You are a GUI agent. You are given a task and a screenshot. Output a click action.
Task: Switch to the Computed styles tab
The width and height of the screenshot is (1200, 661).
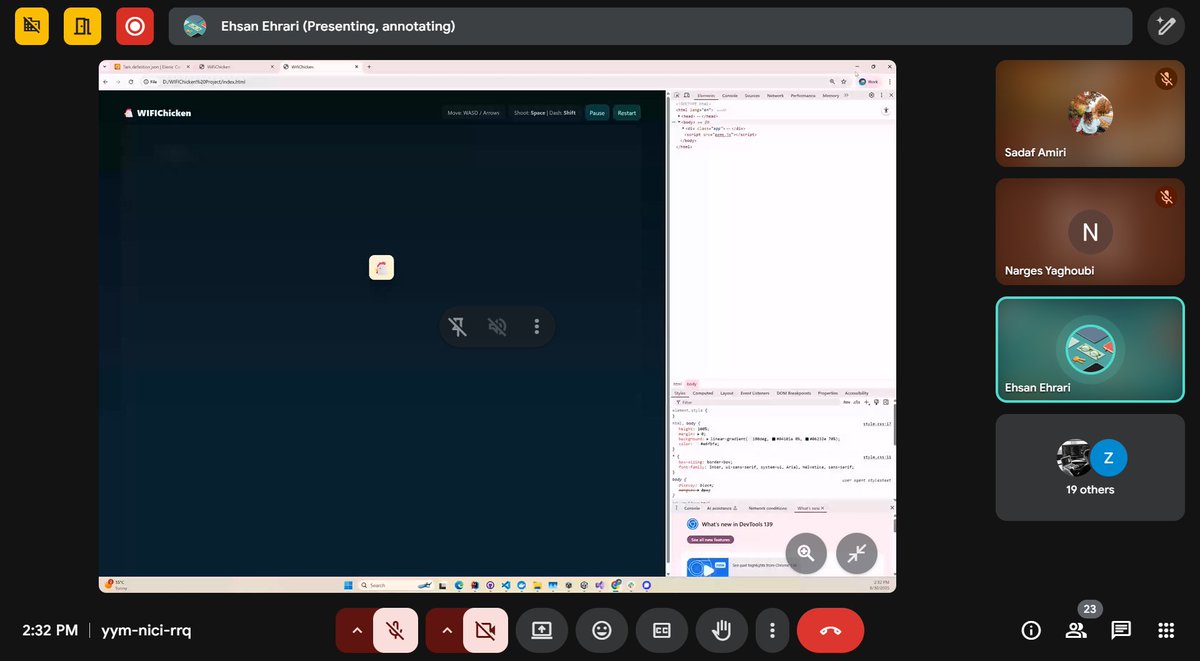[x=703, y=393]
